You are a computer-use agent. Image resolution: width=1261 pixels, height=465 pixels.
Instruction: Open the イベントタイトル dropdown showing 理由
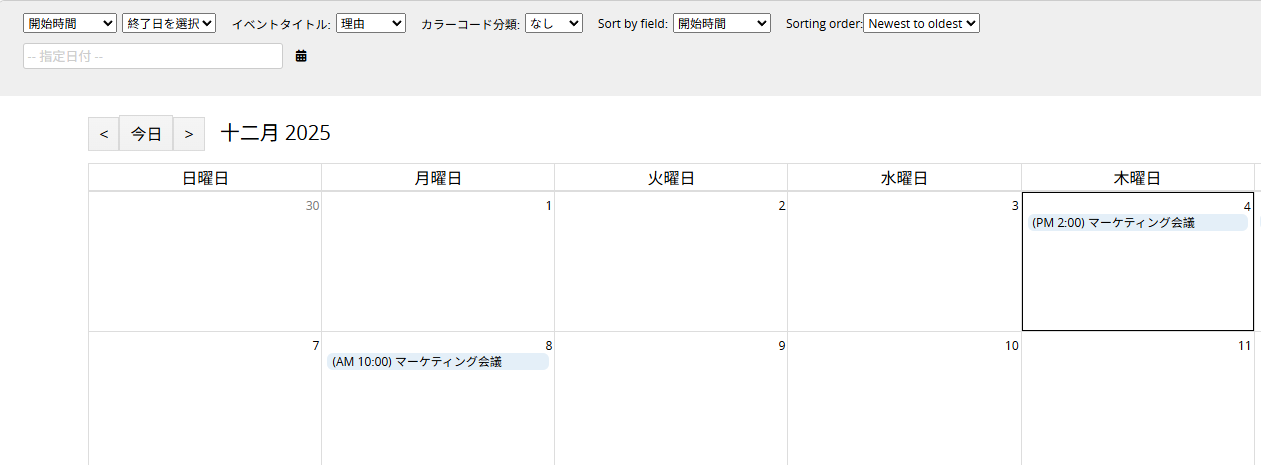pos(370,23)
